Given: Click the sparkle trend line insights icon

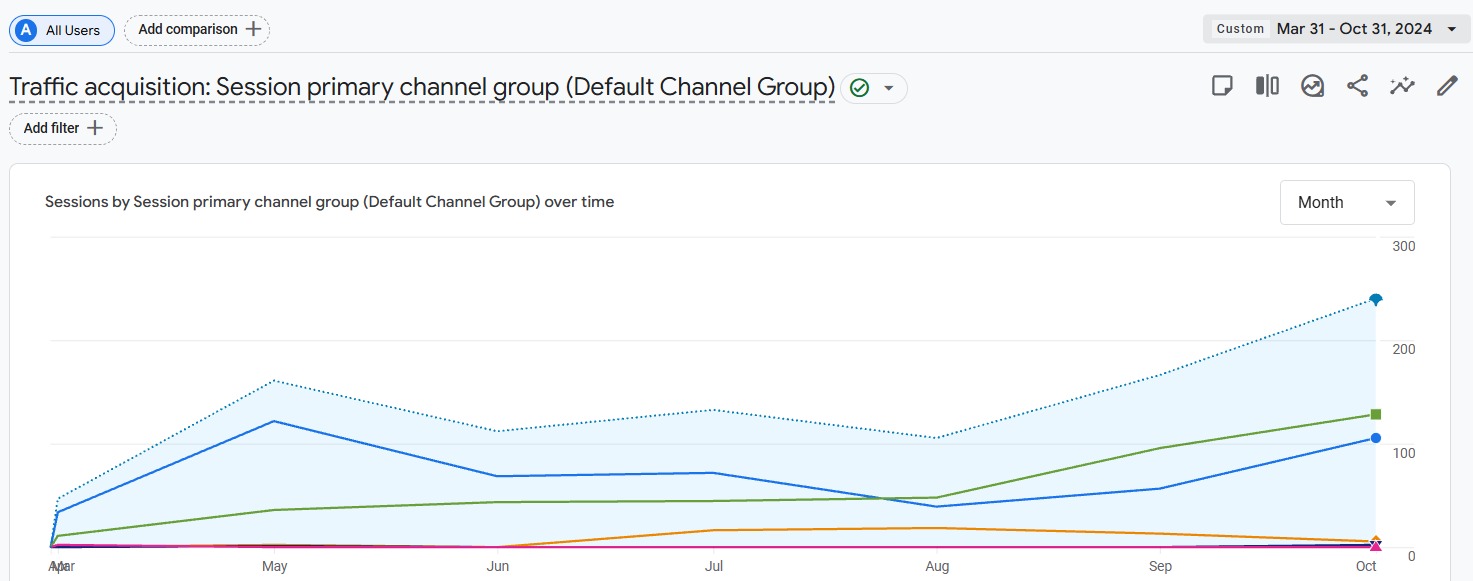Looking at the screenshot, I should coord(1402,86).
